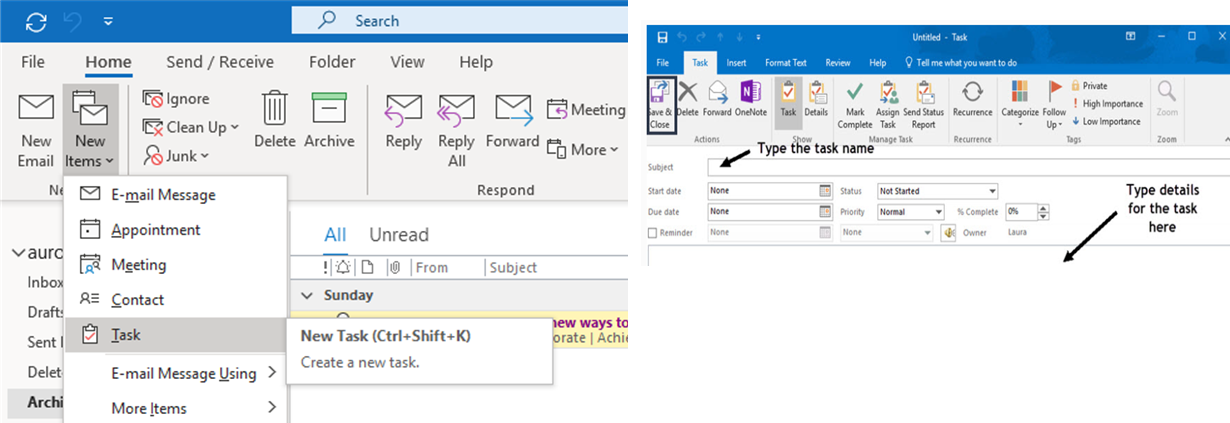
Task: Click the OneNote icon in Task window
Action: point(750,92)
